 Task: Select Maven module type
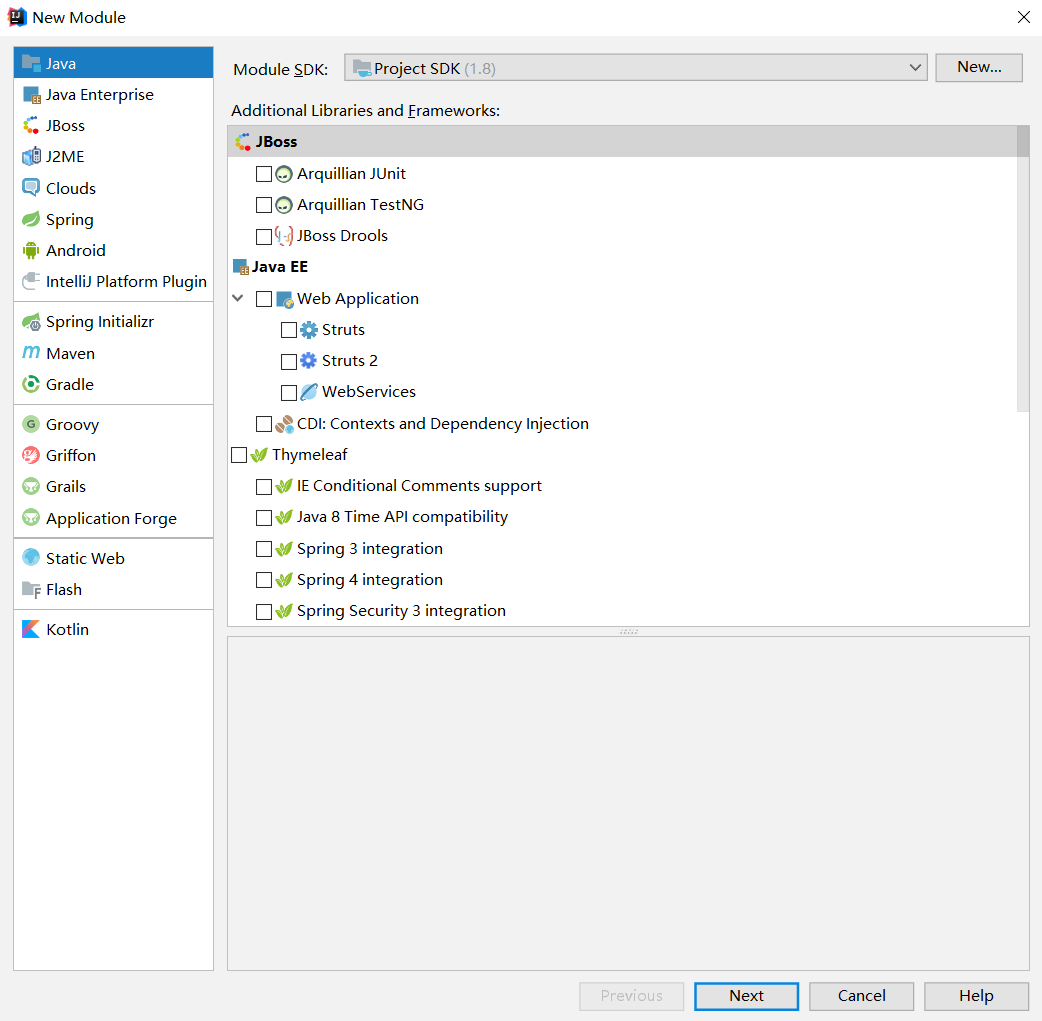point(114,353)
